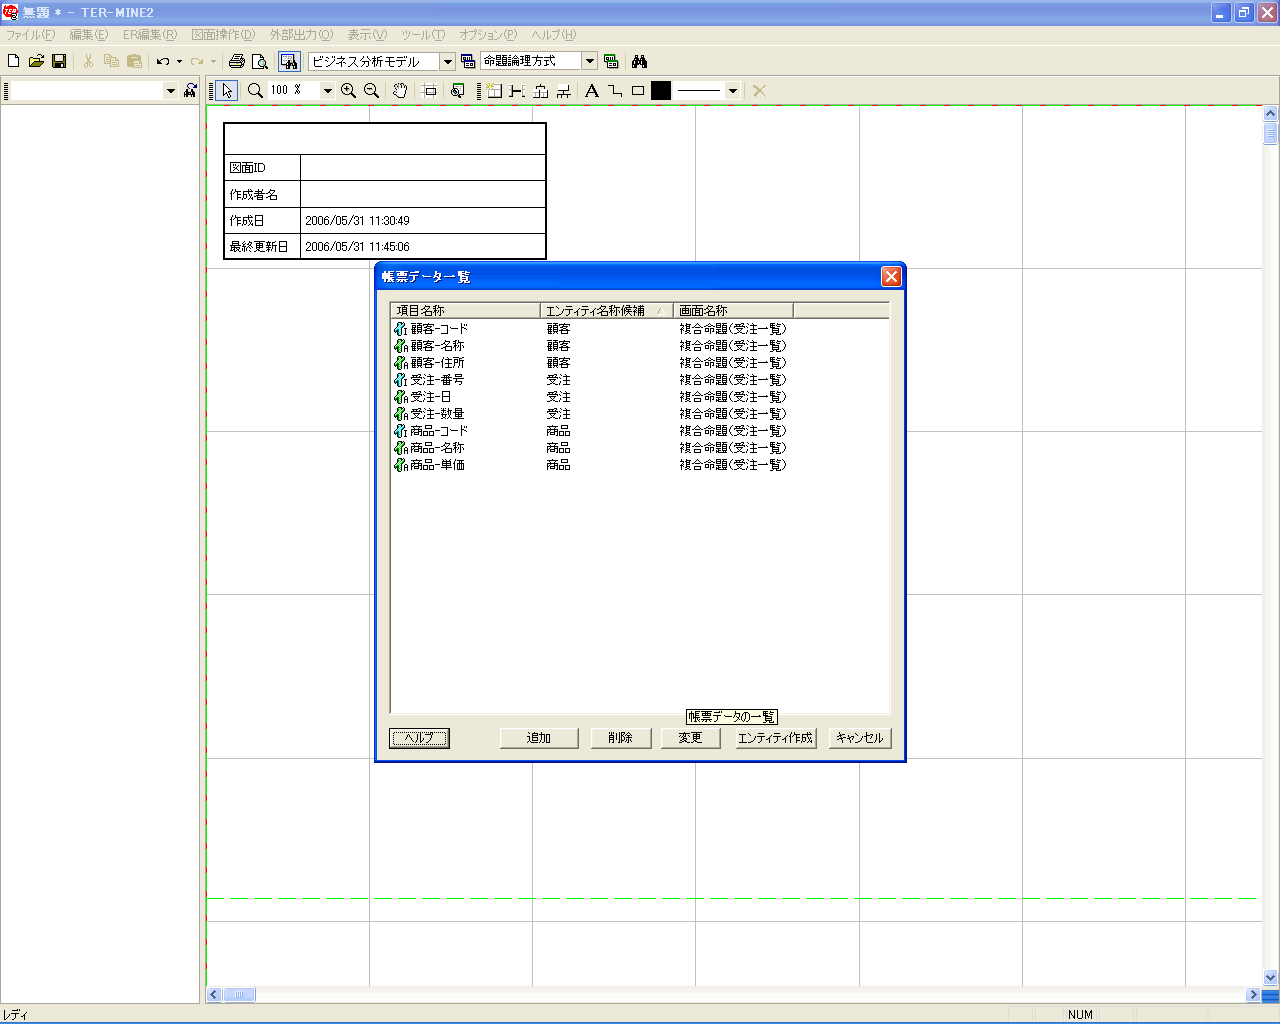Open a file using the folder icon
The width and height of the screenshot is (1280, 1024).
tap(36, 61)
